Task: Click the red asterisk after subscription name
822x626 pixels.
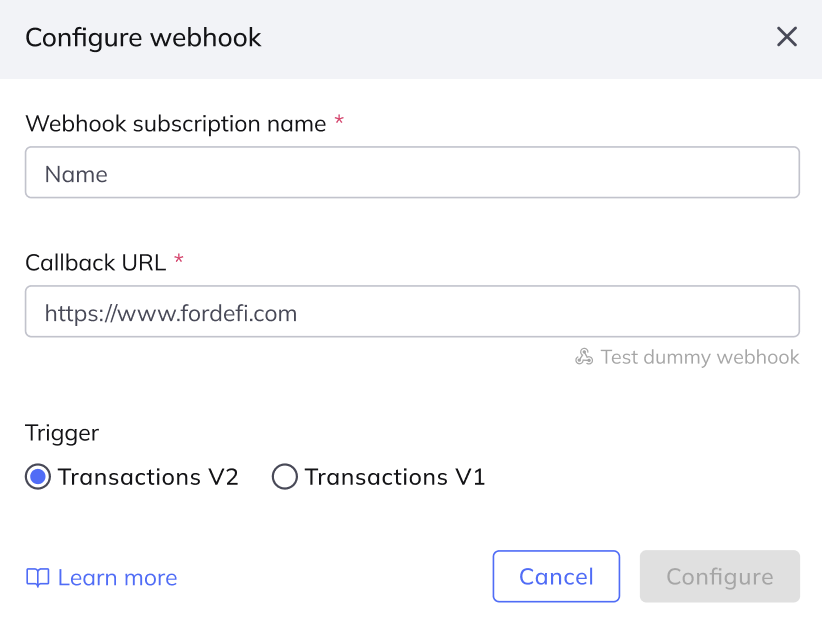Action: 339,120
